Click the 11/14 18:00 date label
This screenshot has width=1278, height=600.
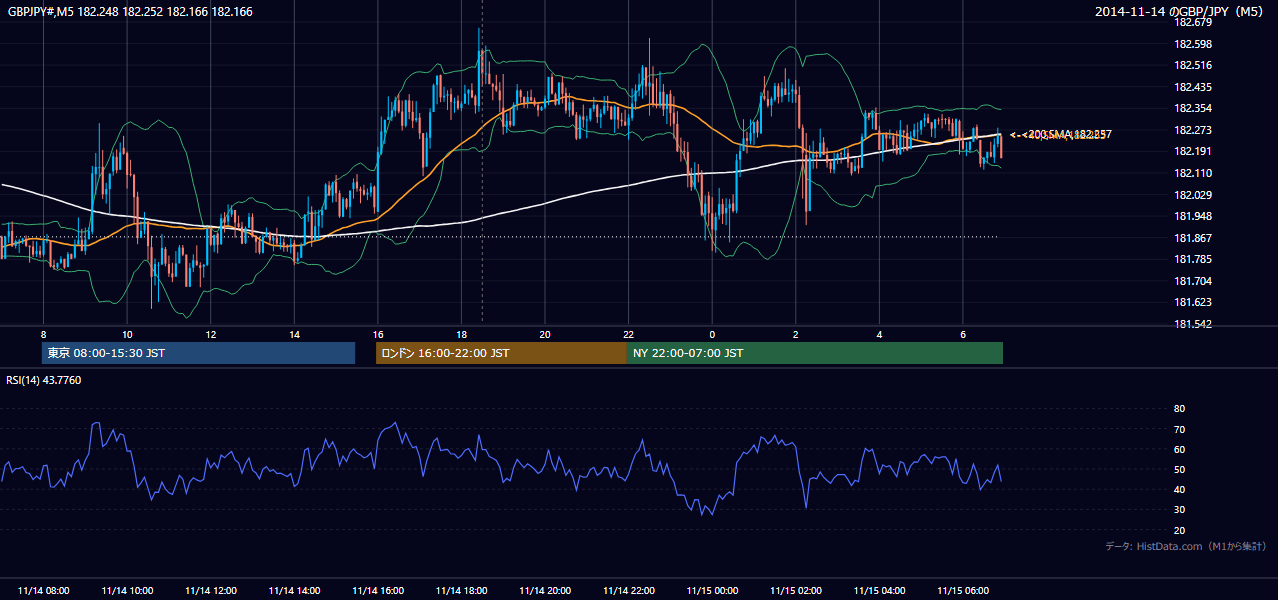point(461,591)
